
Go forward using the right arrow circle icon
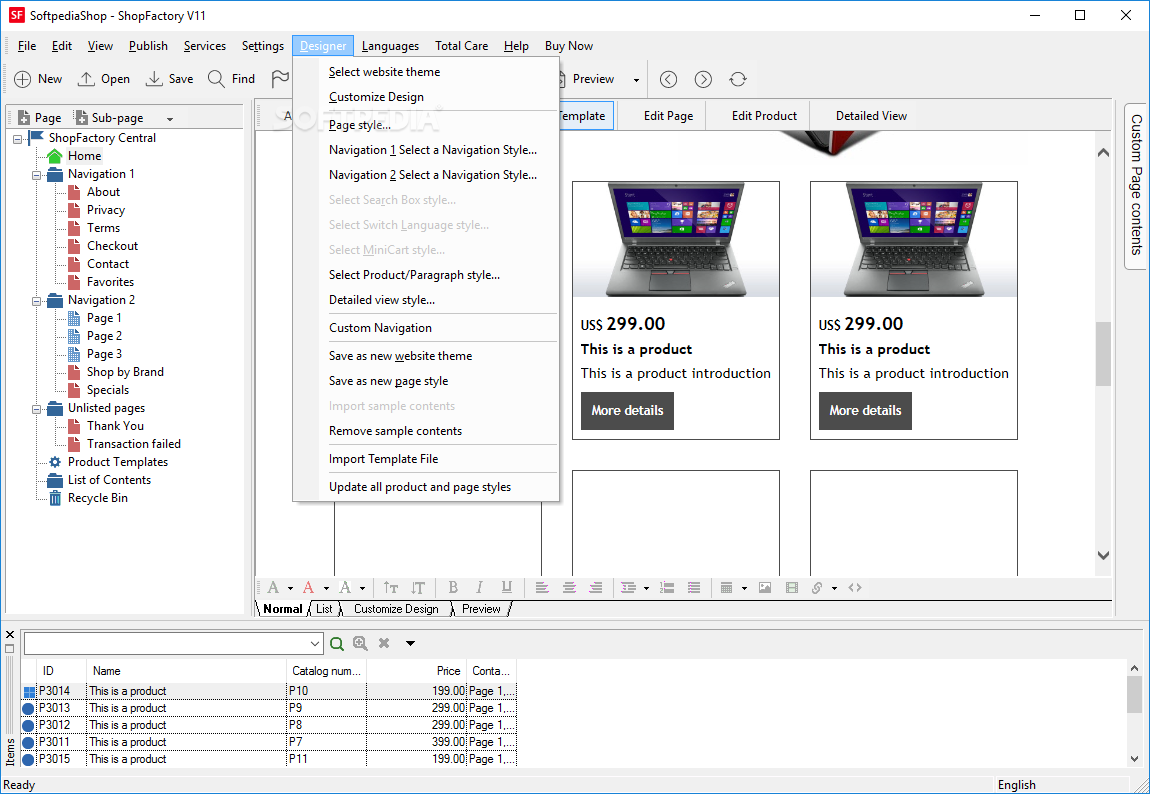[703, 79]
